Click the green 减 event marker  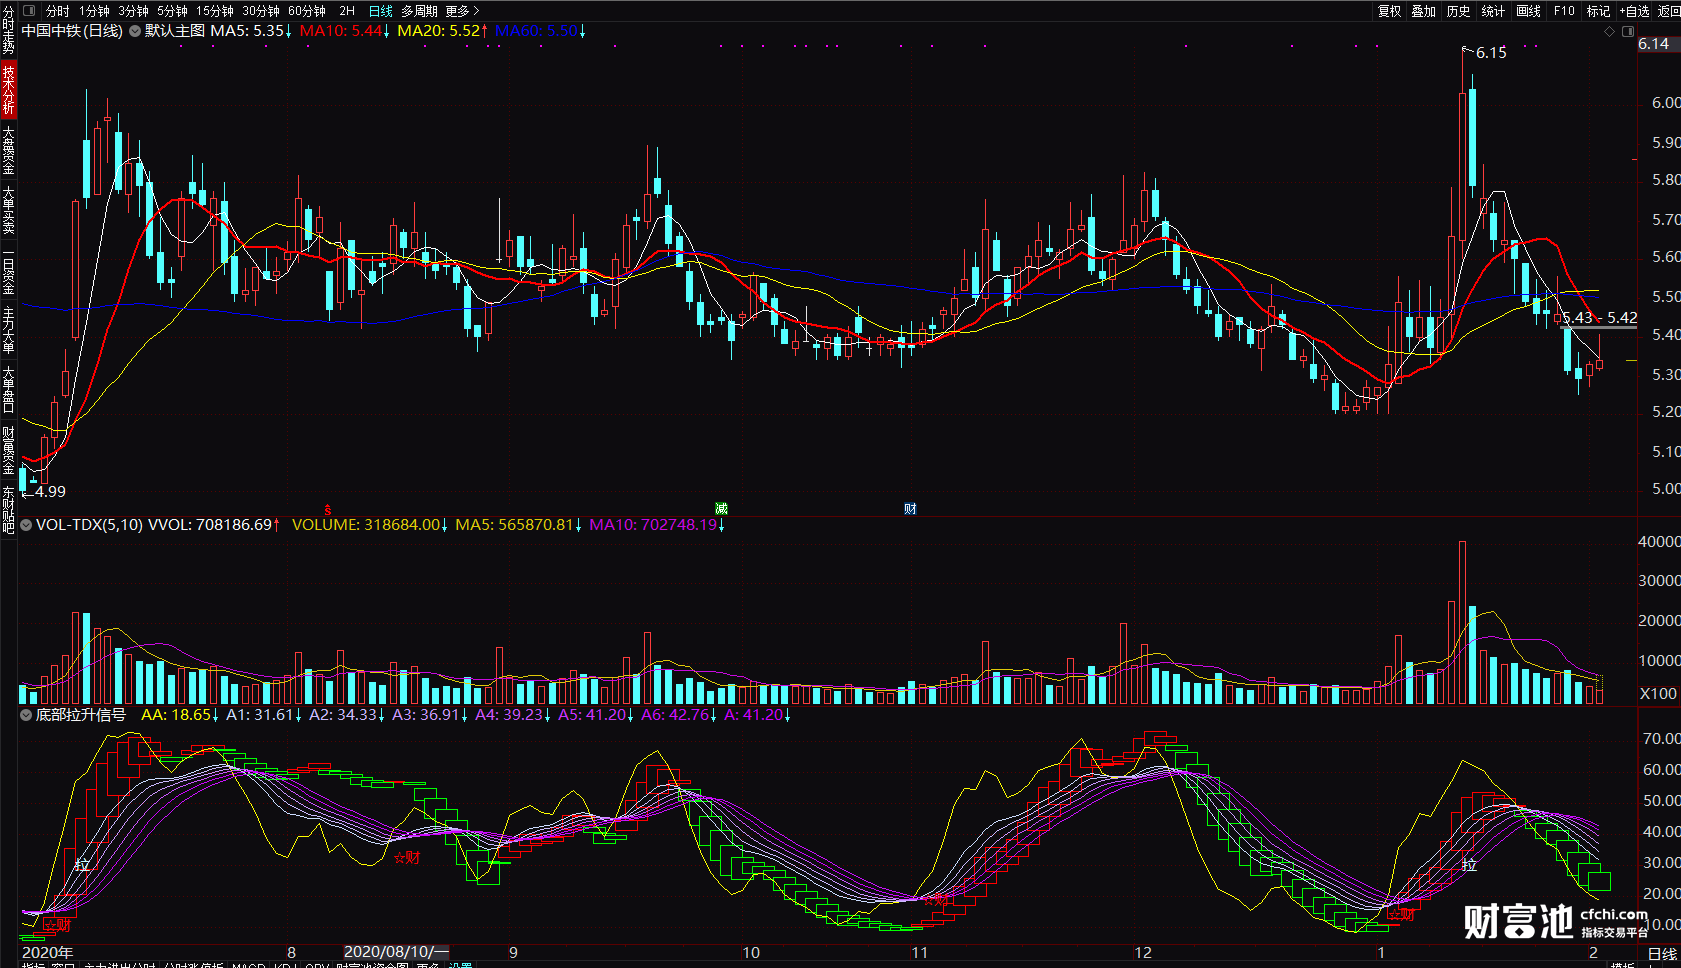pyautogui.click(x=721, y=509)
